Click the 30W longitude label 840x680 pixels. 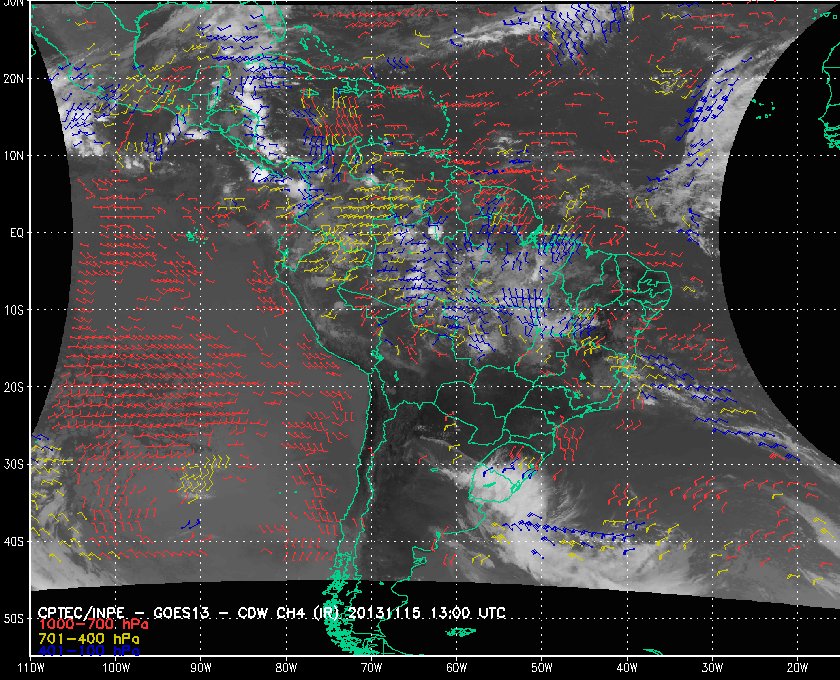click(x=712, y=668)
